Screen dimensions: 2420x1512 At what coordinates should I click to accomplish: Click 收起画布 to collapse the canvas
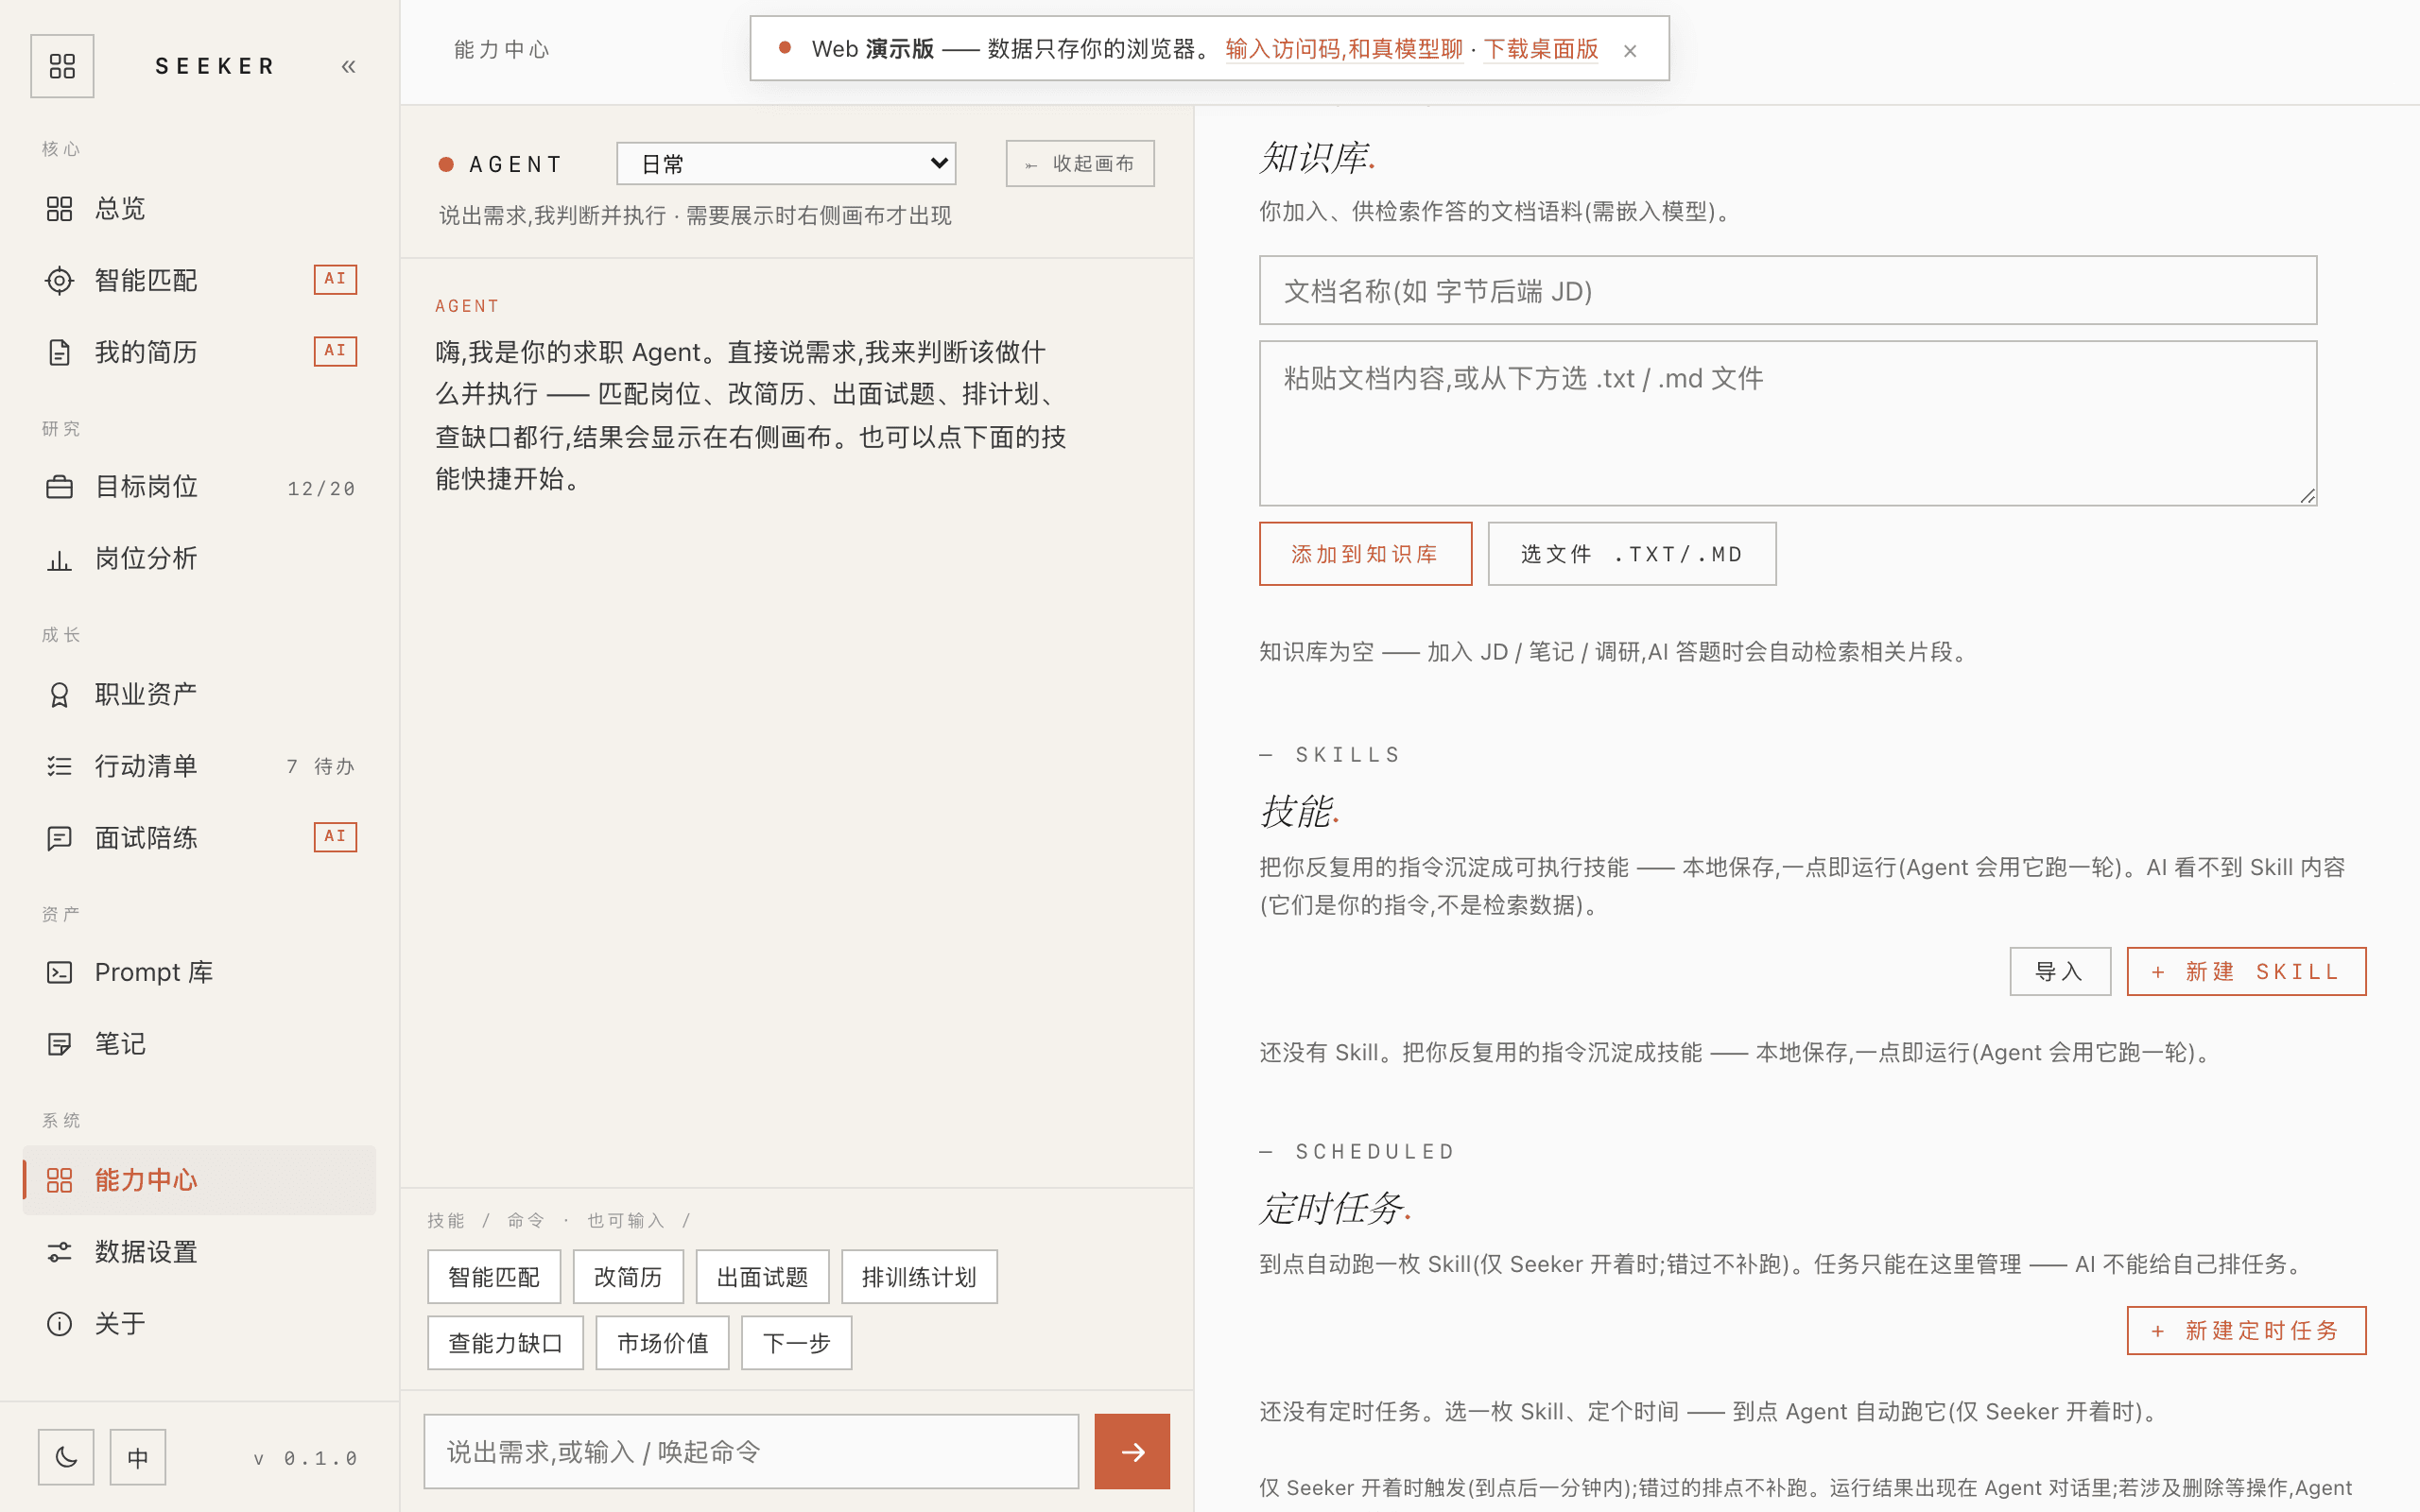tap(1080, 163)
